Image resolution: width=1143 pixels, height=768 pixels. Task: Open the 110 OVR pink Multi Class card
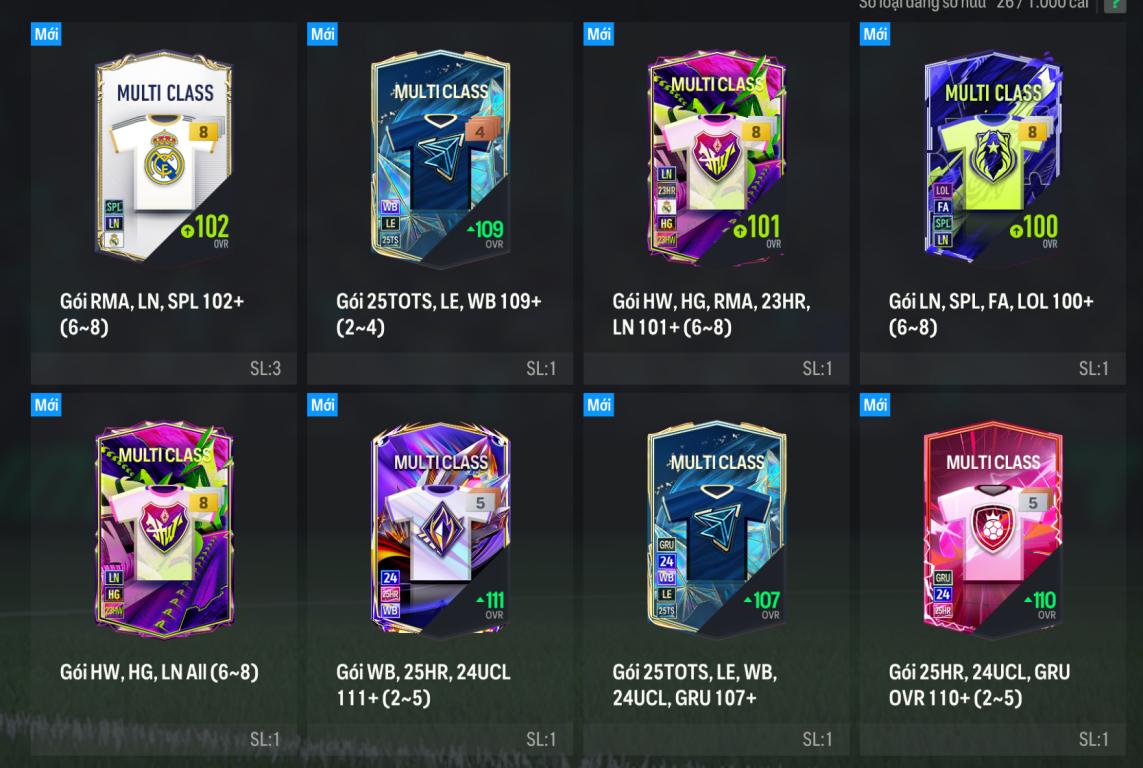(x=993, y=528)
